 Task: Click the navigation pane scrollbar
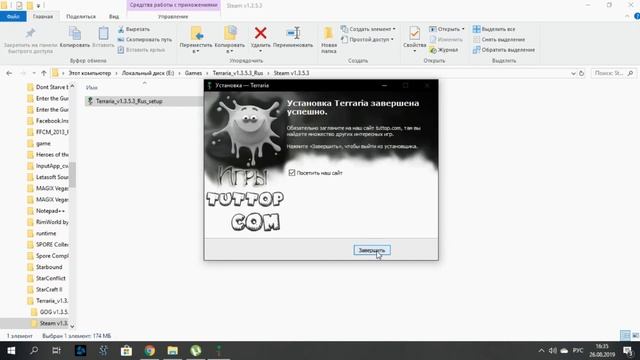point(72,174)
